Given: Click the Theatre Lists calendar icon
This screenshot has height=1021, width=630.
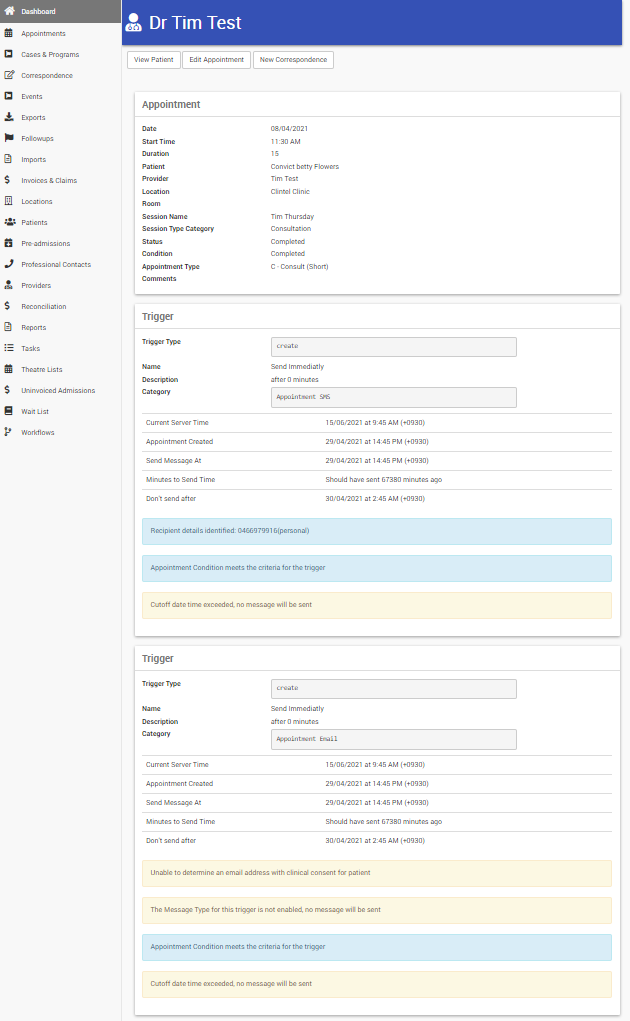Looking at the screenshot, I should coord(8,369).
